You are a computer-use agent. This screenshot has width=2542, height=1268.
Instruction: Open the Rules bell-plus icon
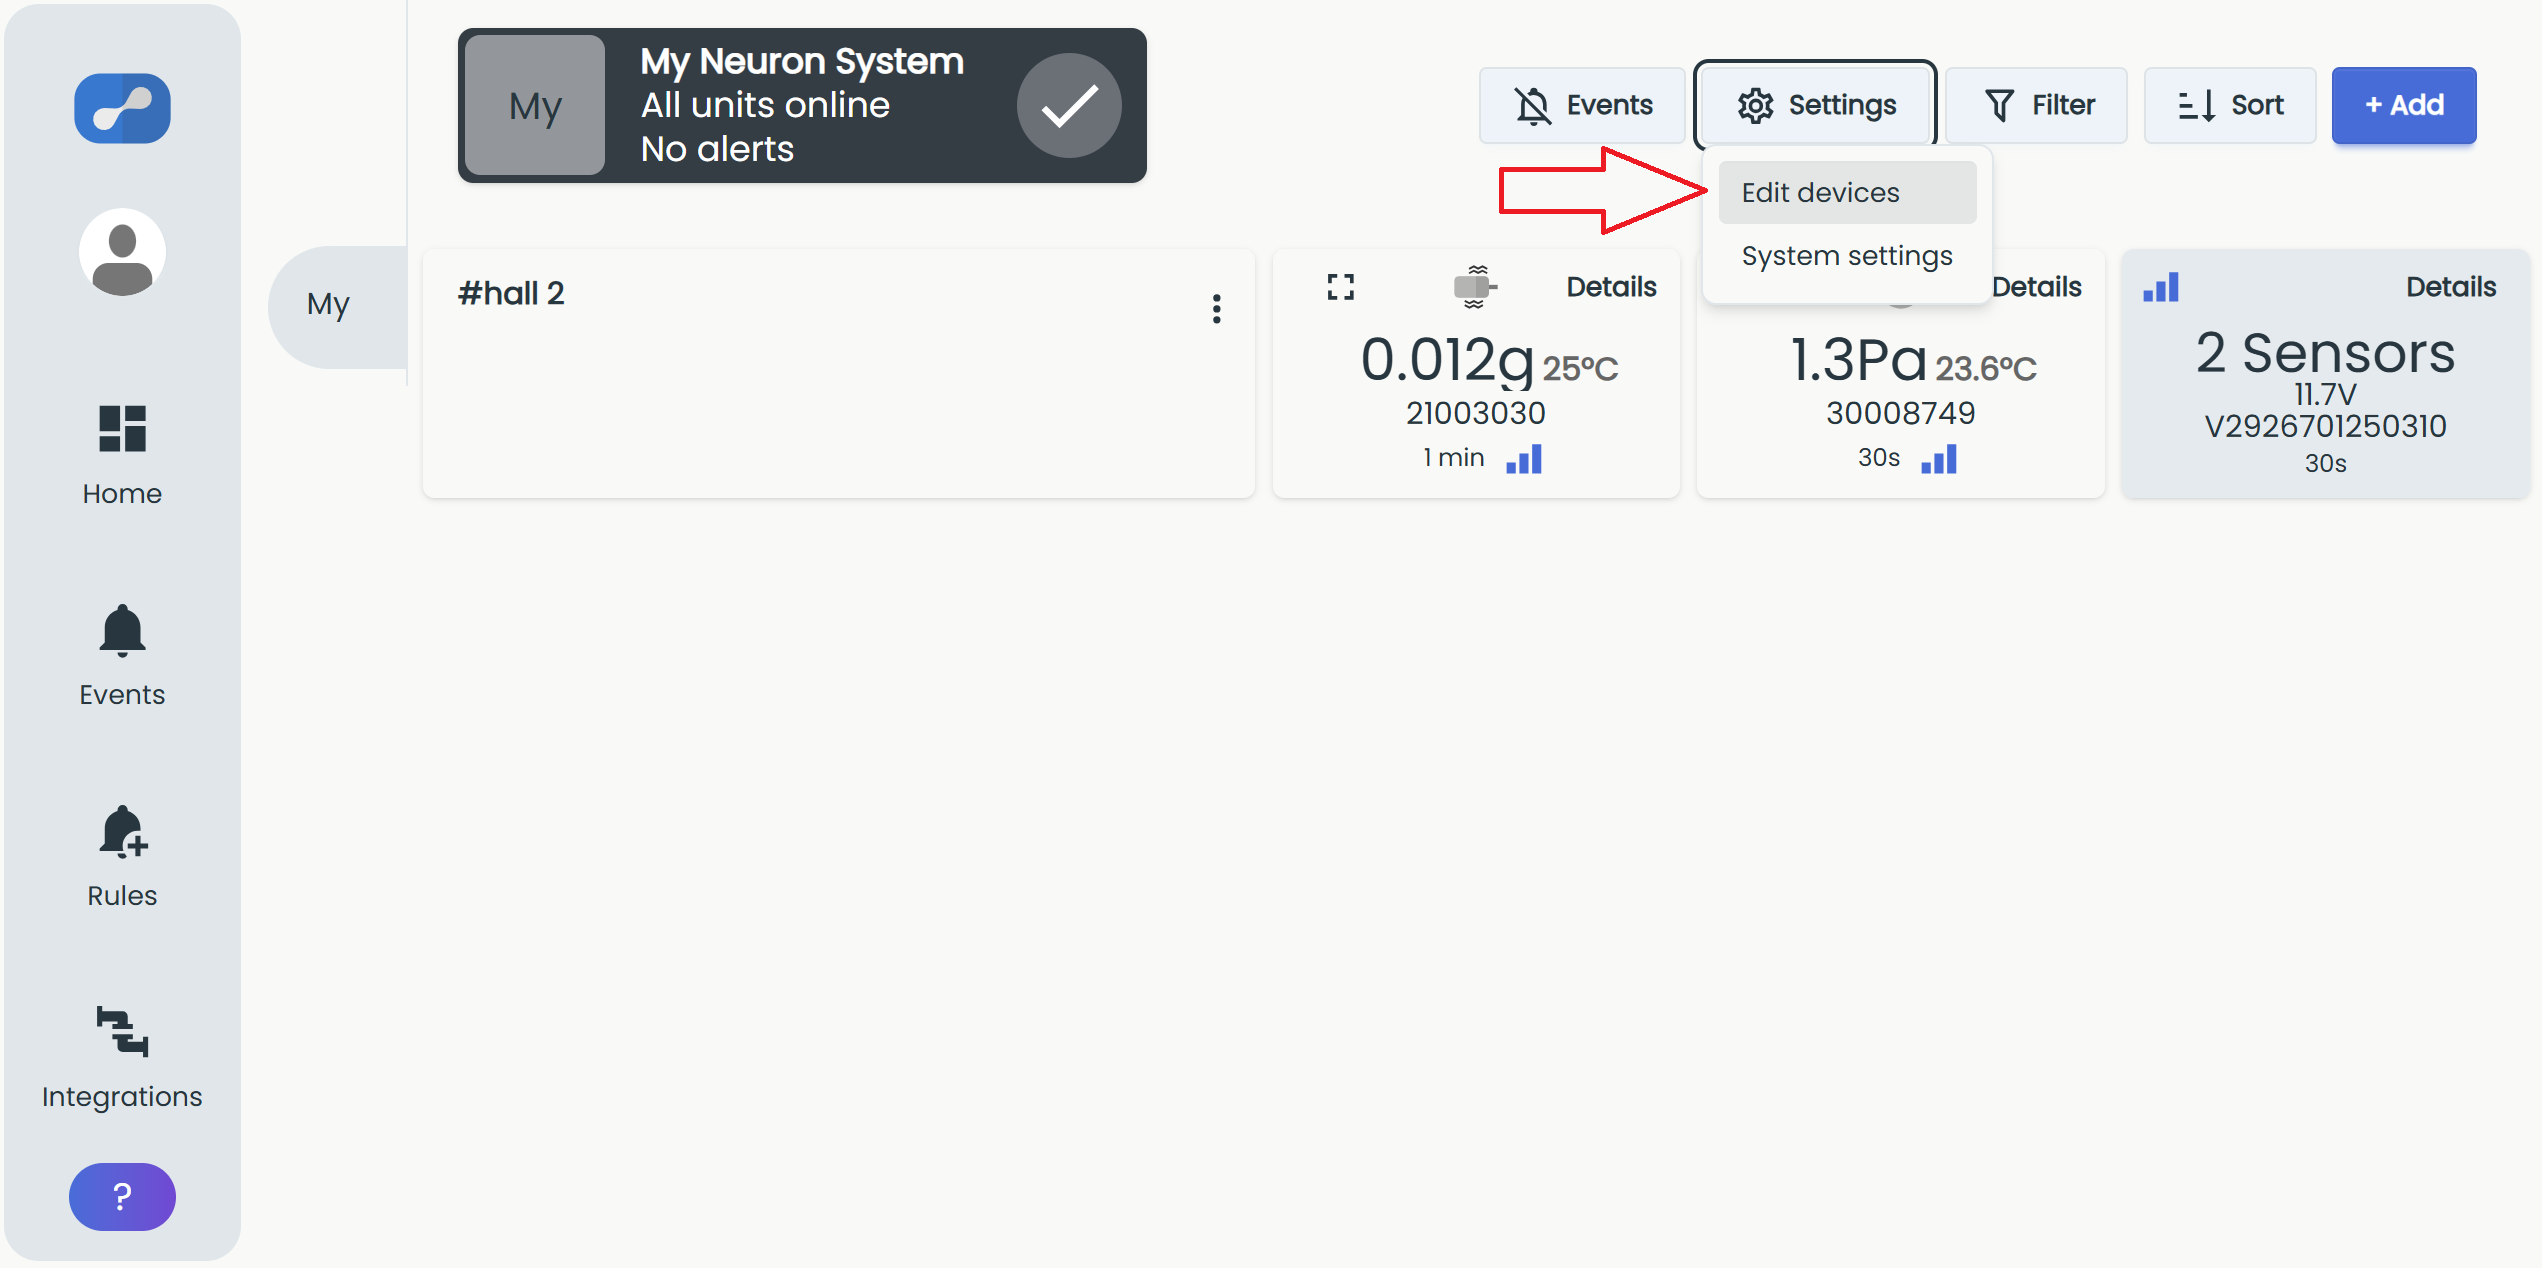[122, 833]
